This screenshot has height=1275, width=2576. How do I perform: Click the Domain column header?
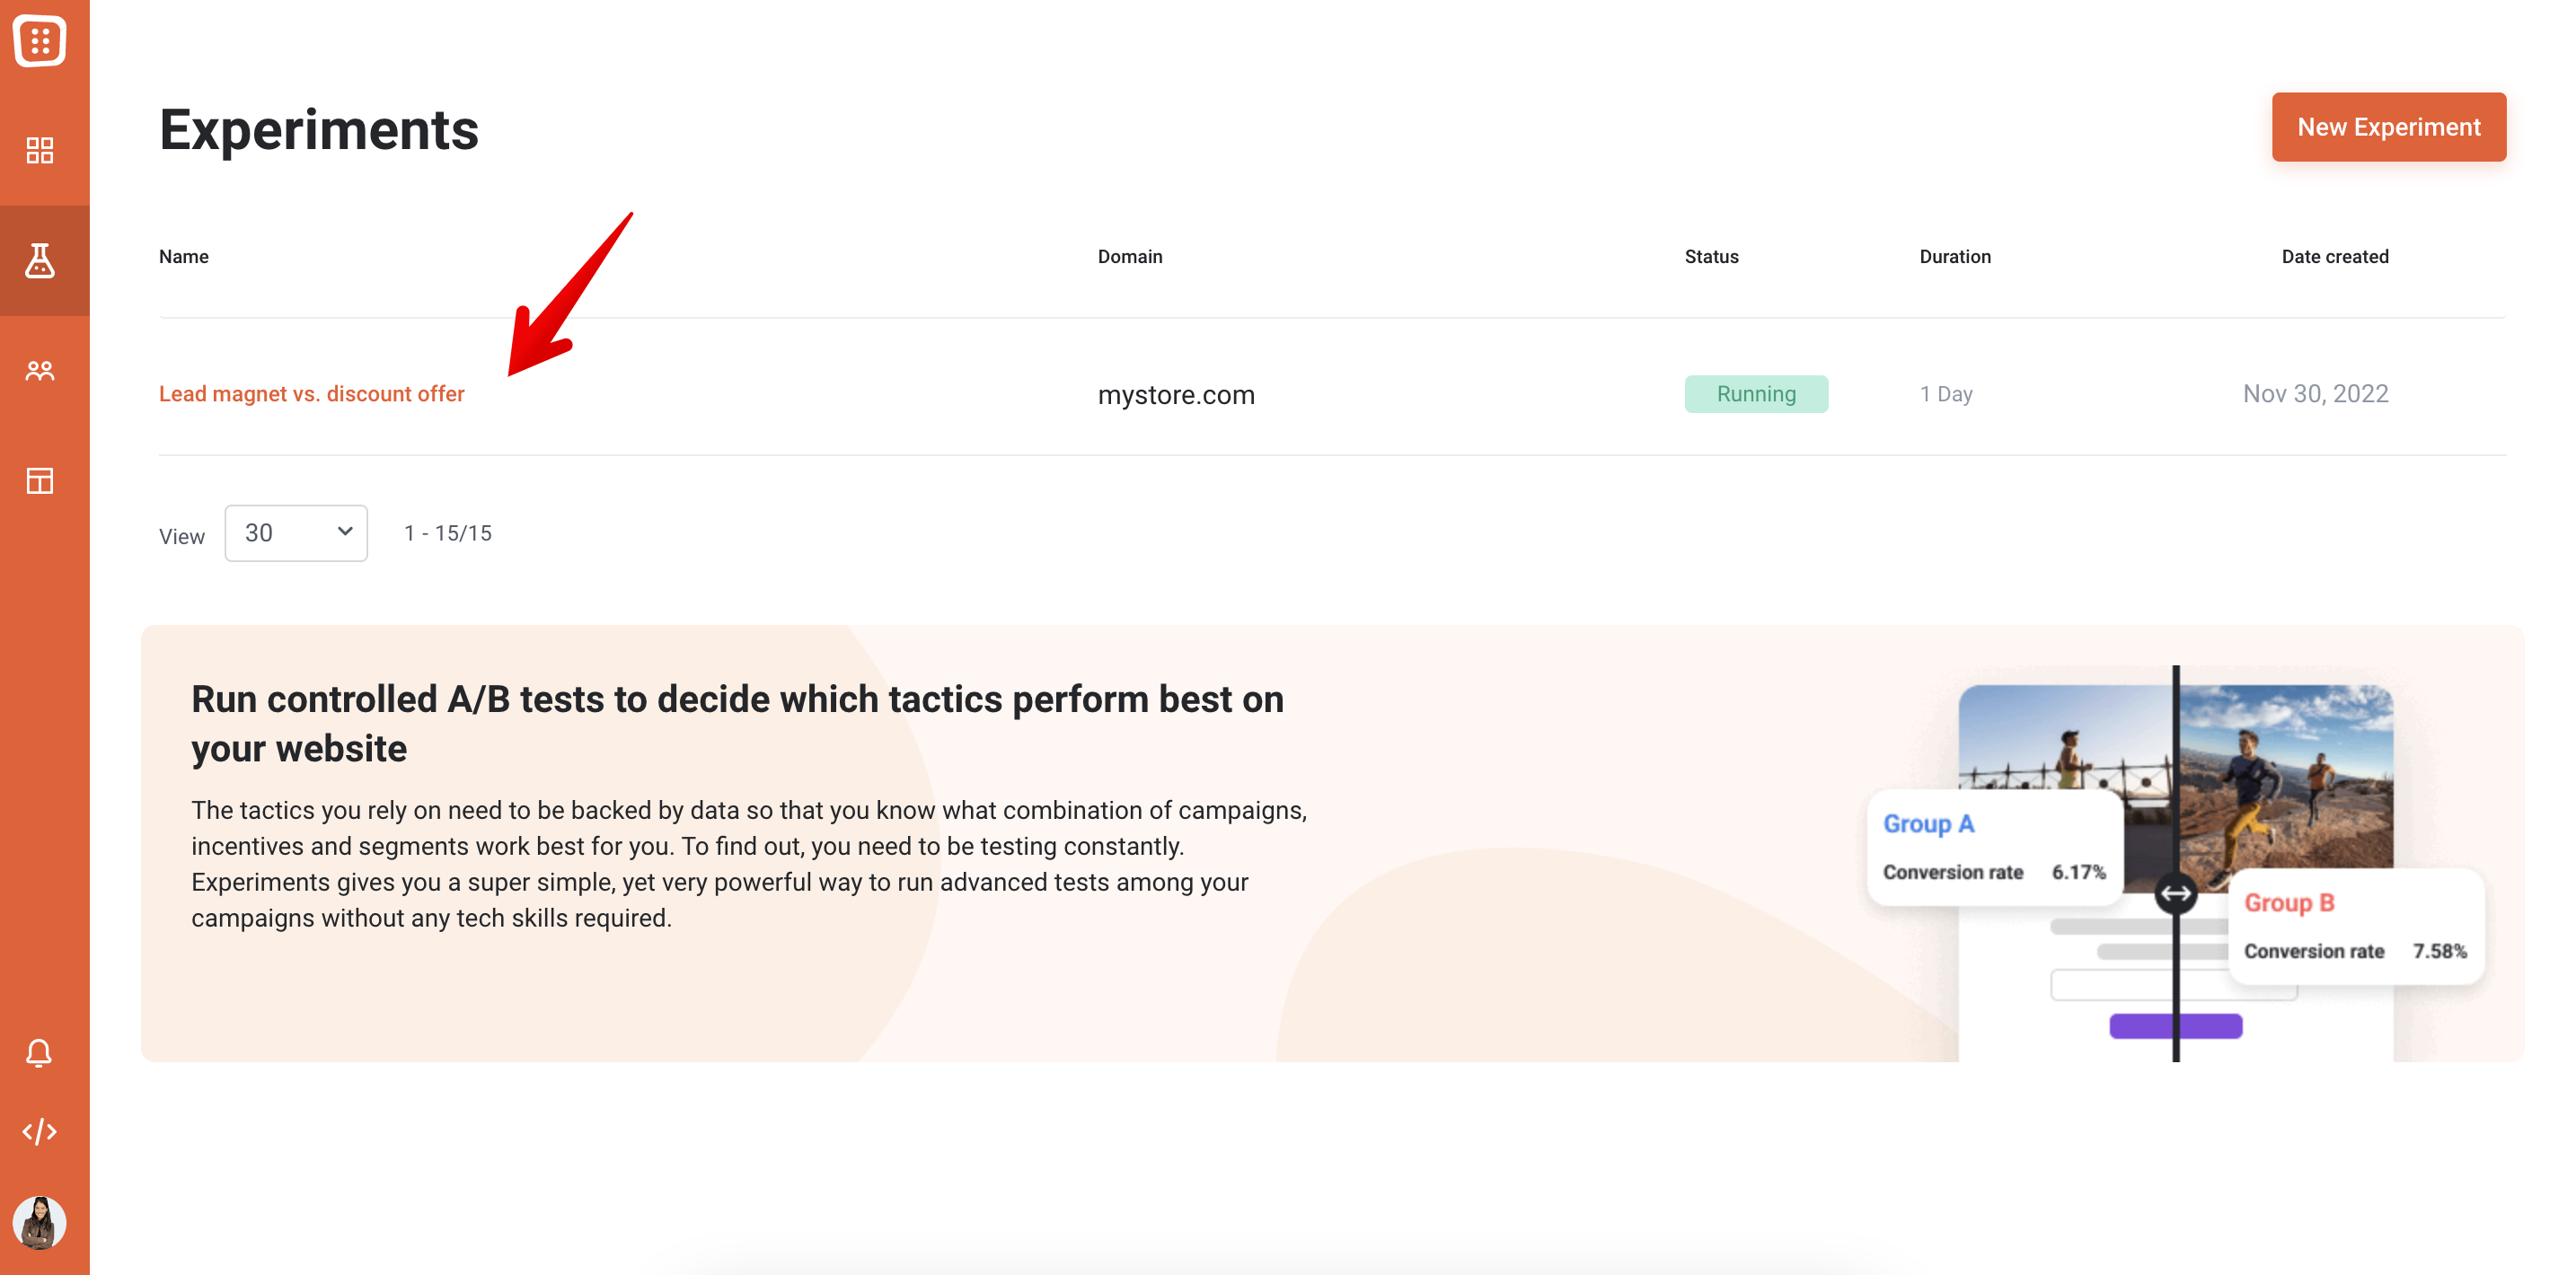click(1130, 257)
